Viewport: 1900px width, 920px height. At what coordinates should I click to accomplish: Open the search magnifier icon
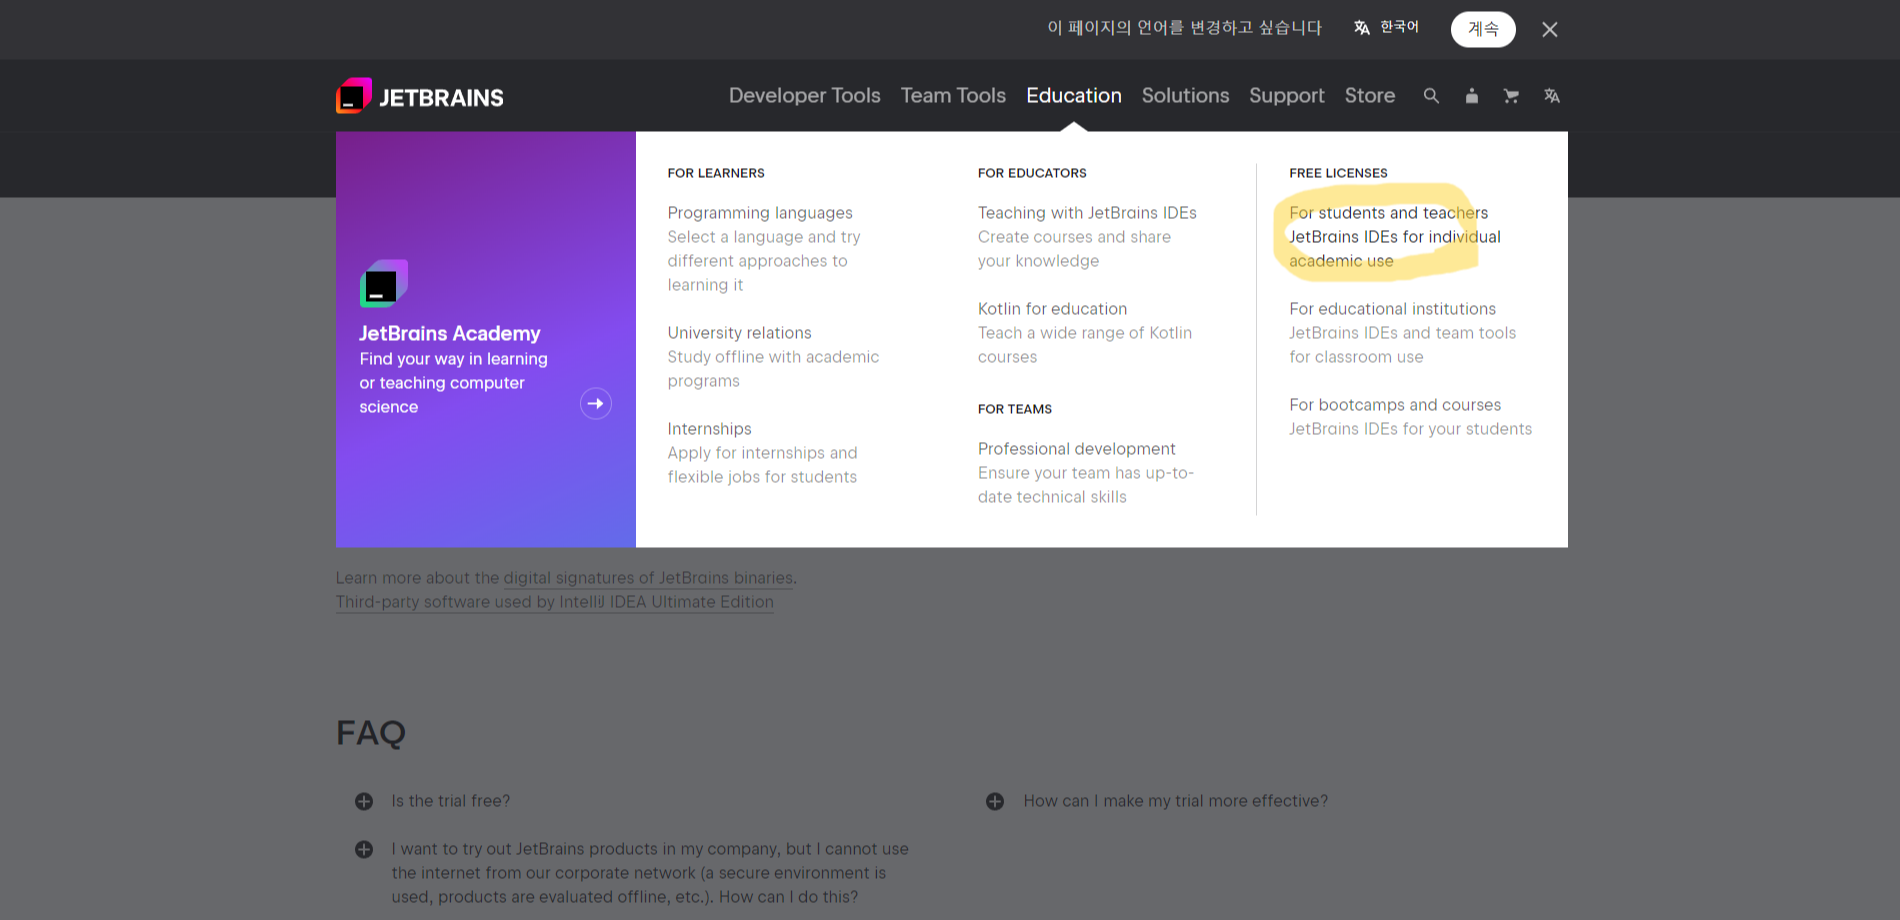coord(1431,96)
